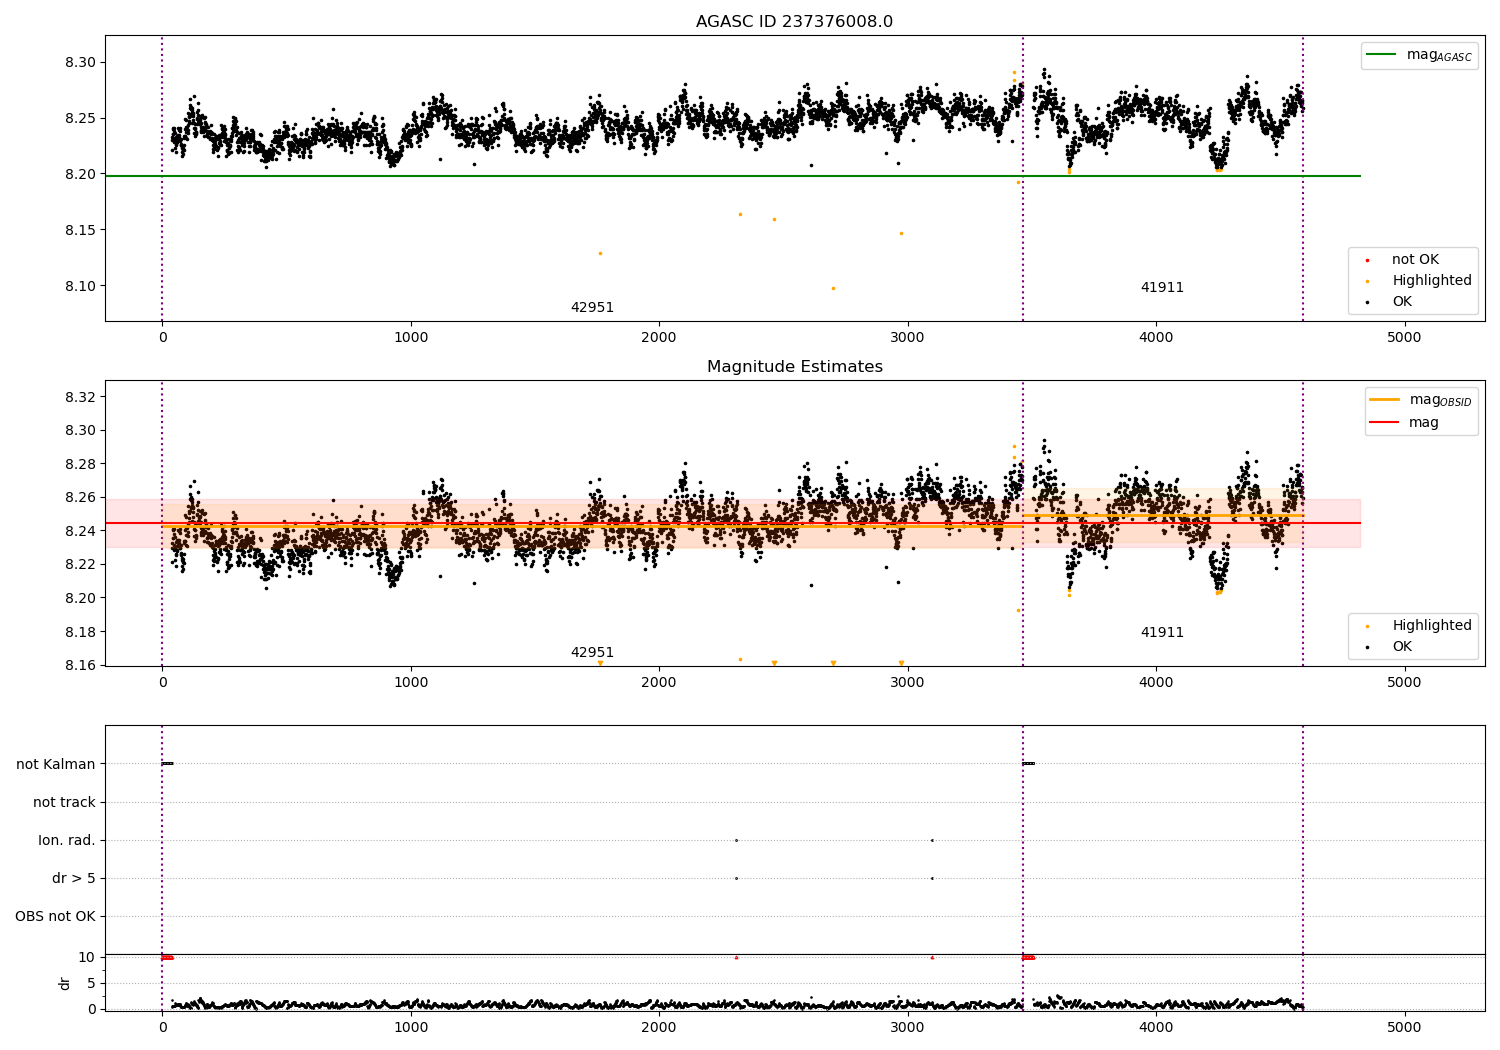
Task: Click x-axis tick 5000 under bottom plot
Action: tap(1404, 1027)
